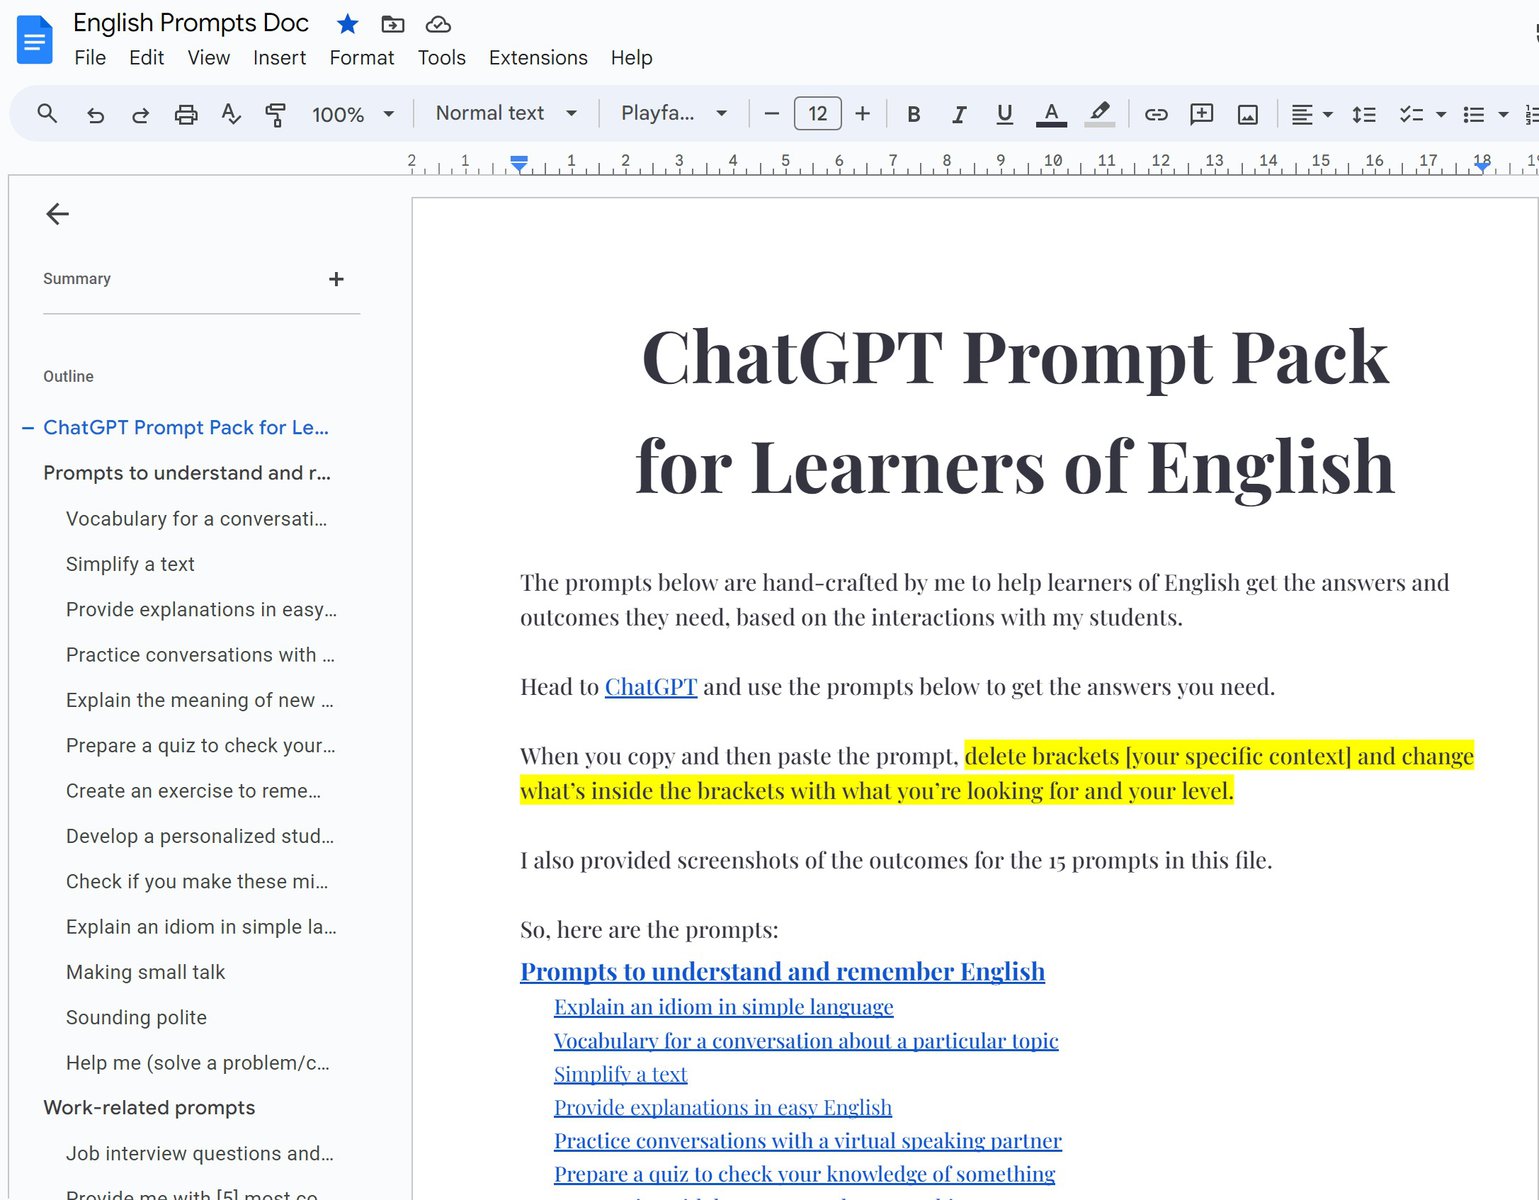Print the document with printer icon
This screenshot has width=1539, height=1200.
point(186,114)
